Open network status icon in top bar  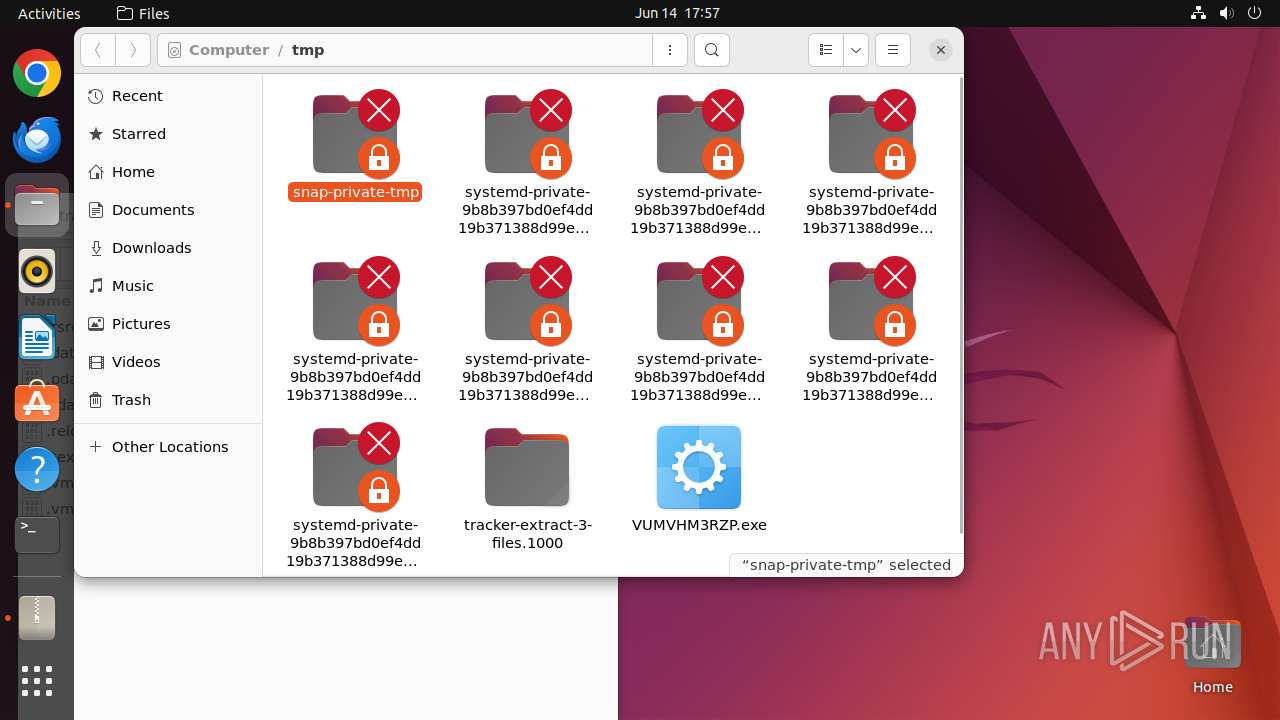tap(1199, 13)
